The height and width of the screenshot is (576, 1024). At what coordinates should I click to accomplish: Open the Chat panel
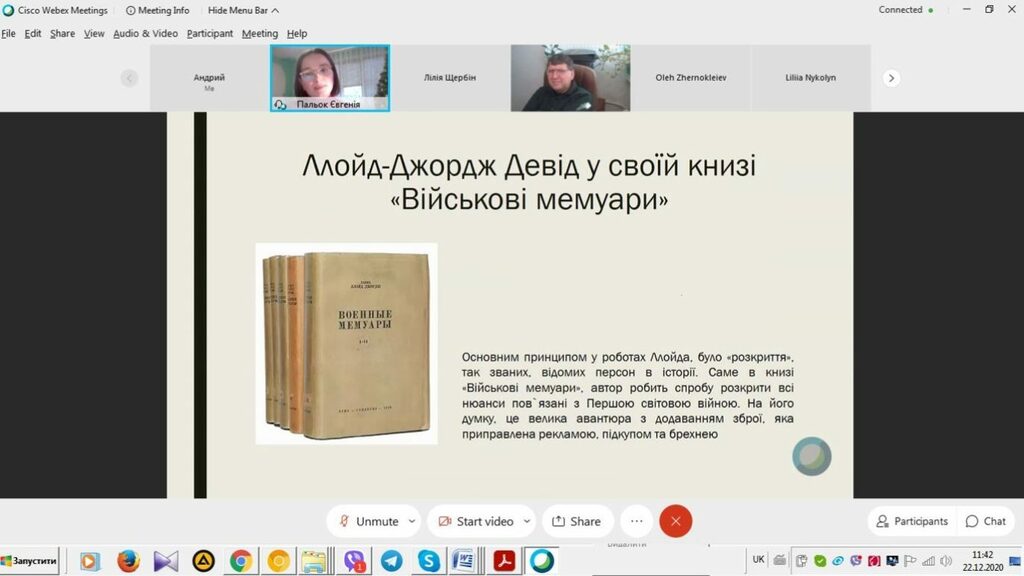point(985,521)
